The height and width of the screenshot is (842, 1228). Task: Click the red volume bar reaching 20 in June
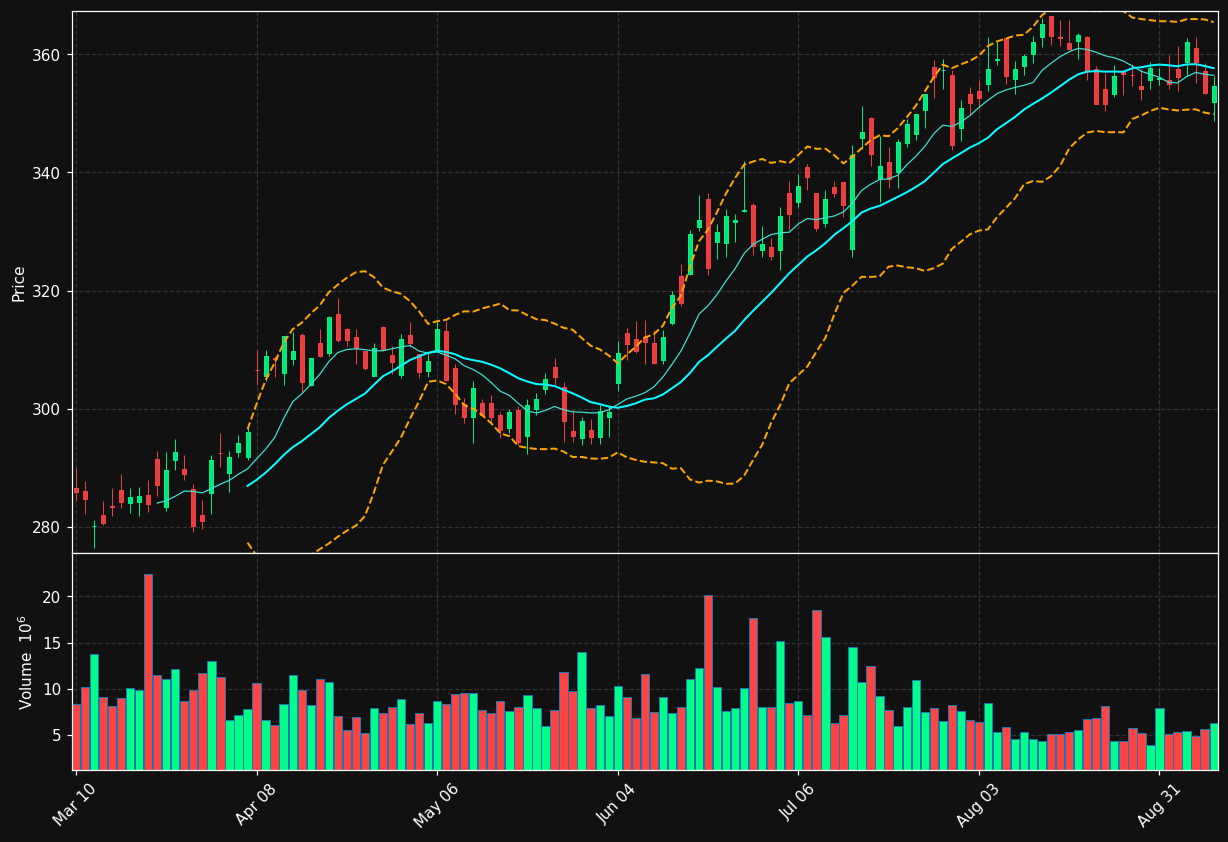(708, 683)
